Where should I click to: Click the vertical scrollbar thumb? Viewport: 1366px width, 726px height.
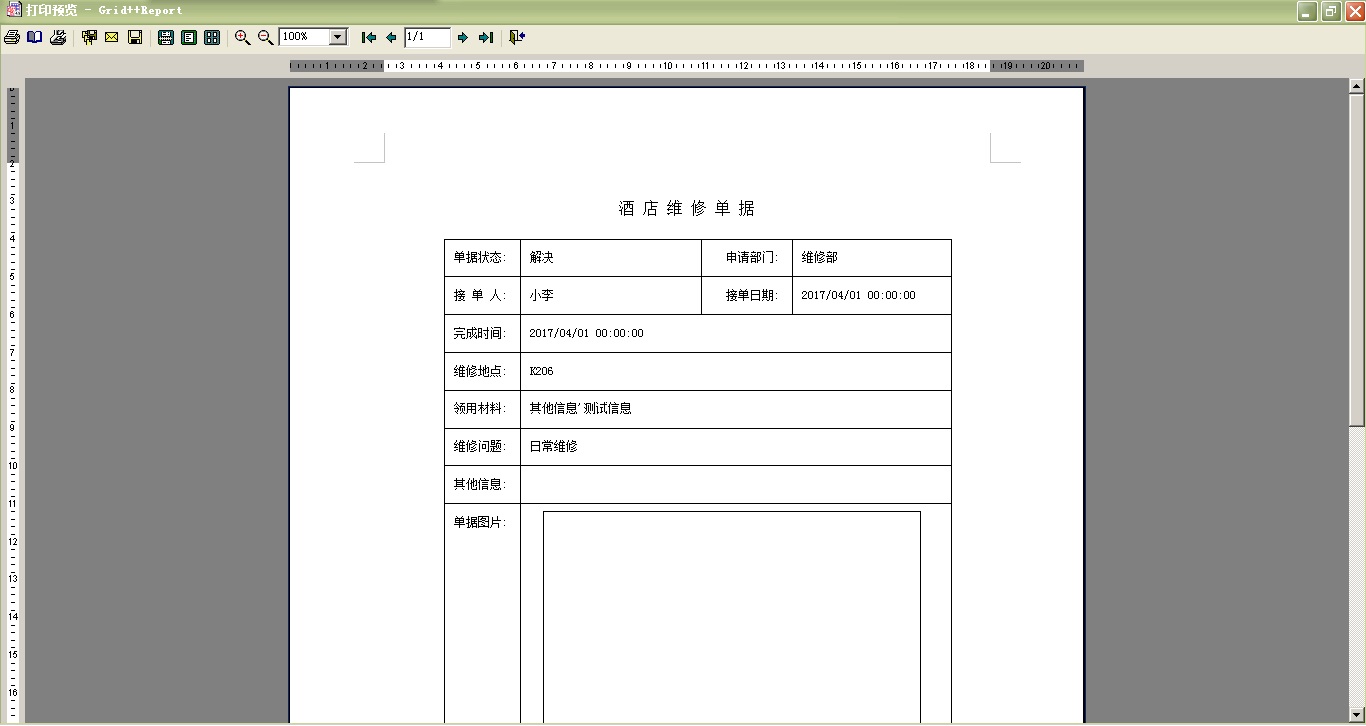[x=1357, y=261]
